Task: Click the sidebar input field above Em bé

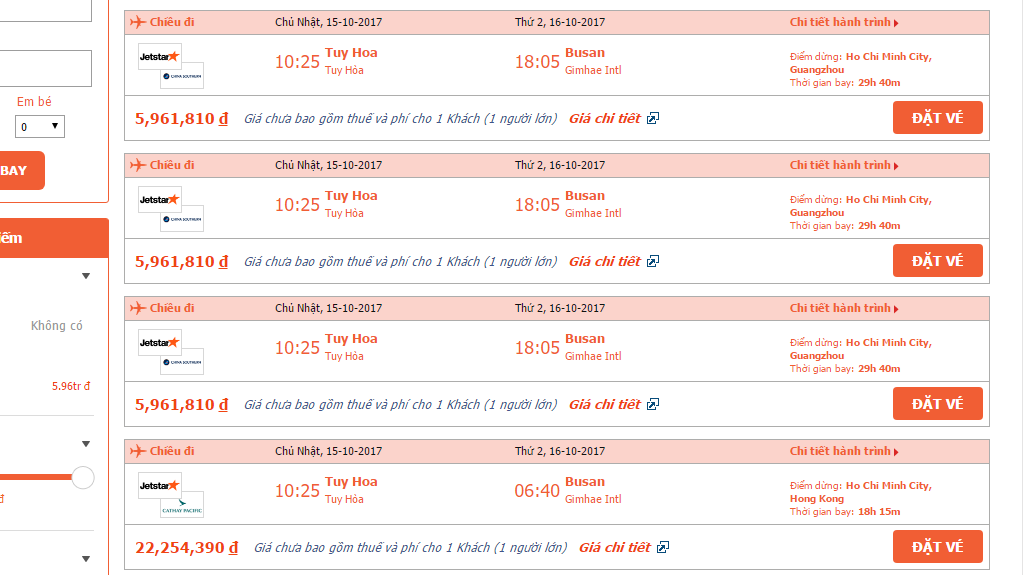Action: pos(46,69)
